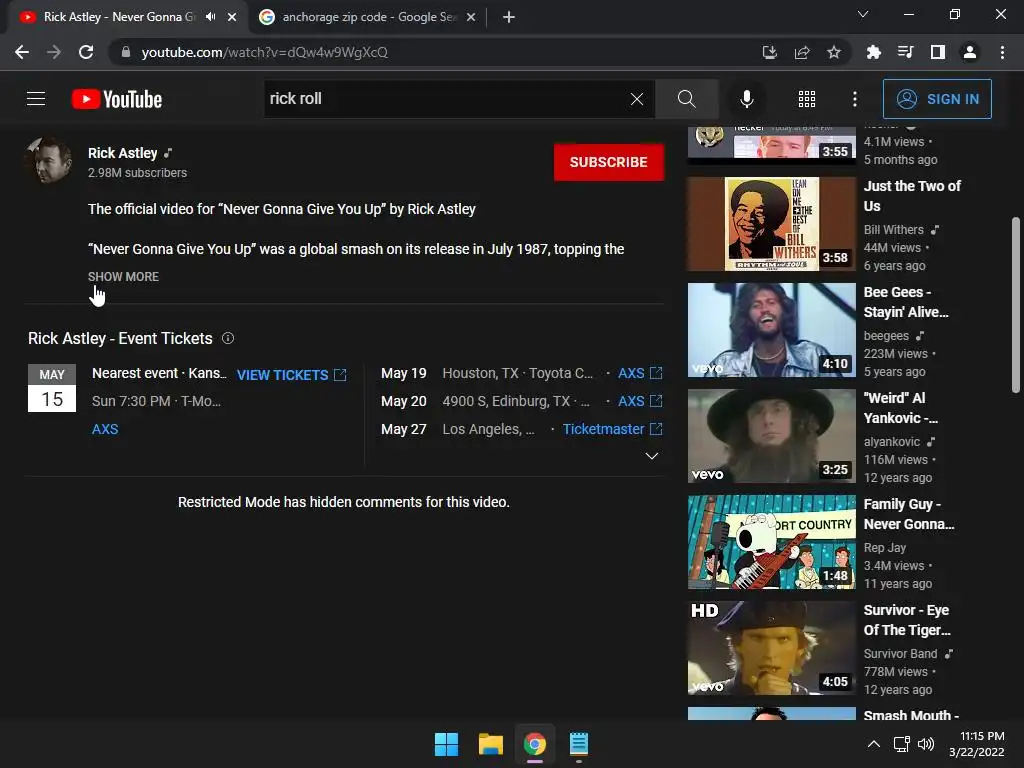This screenshot has width=1024, height=768.
Task: Open the Windows Start menu
Action: tap(447, 744)
